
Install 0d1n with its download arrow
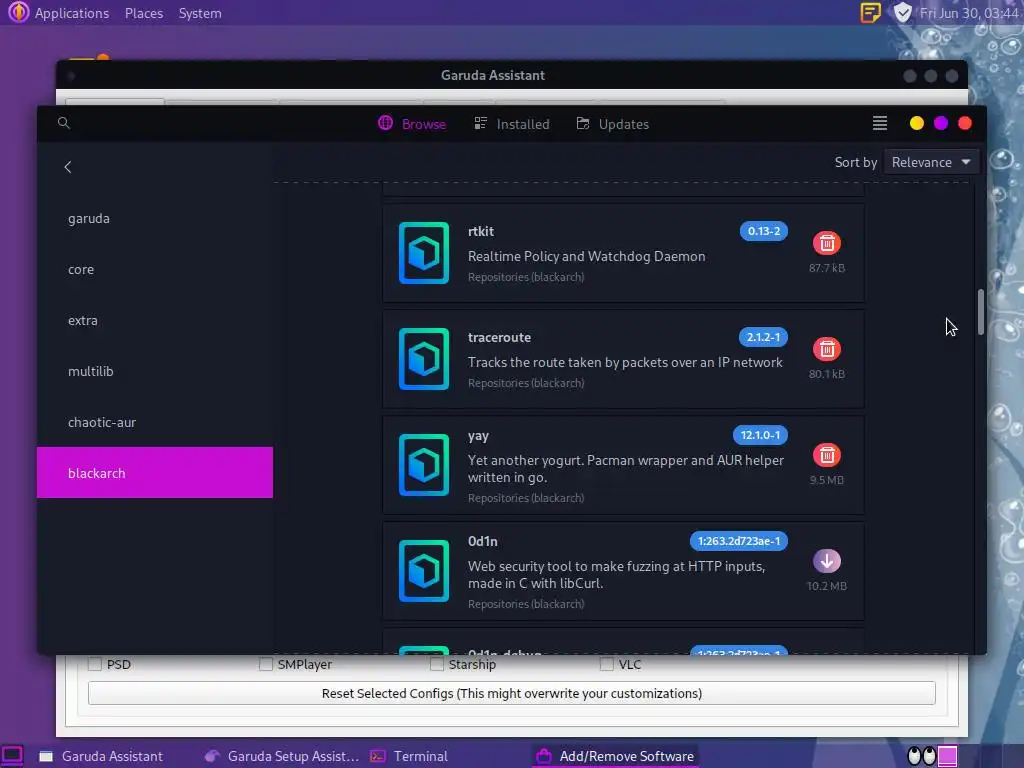pyautogui.click(x=827, y=561)
